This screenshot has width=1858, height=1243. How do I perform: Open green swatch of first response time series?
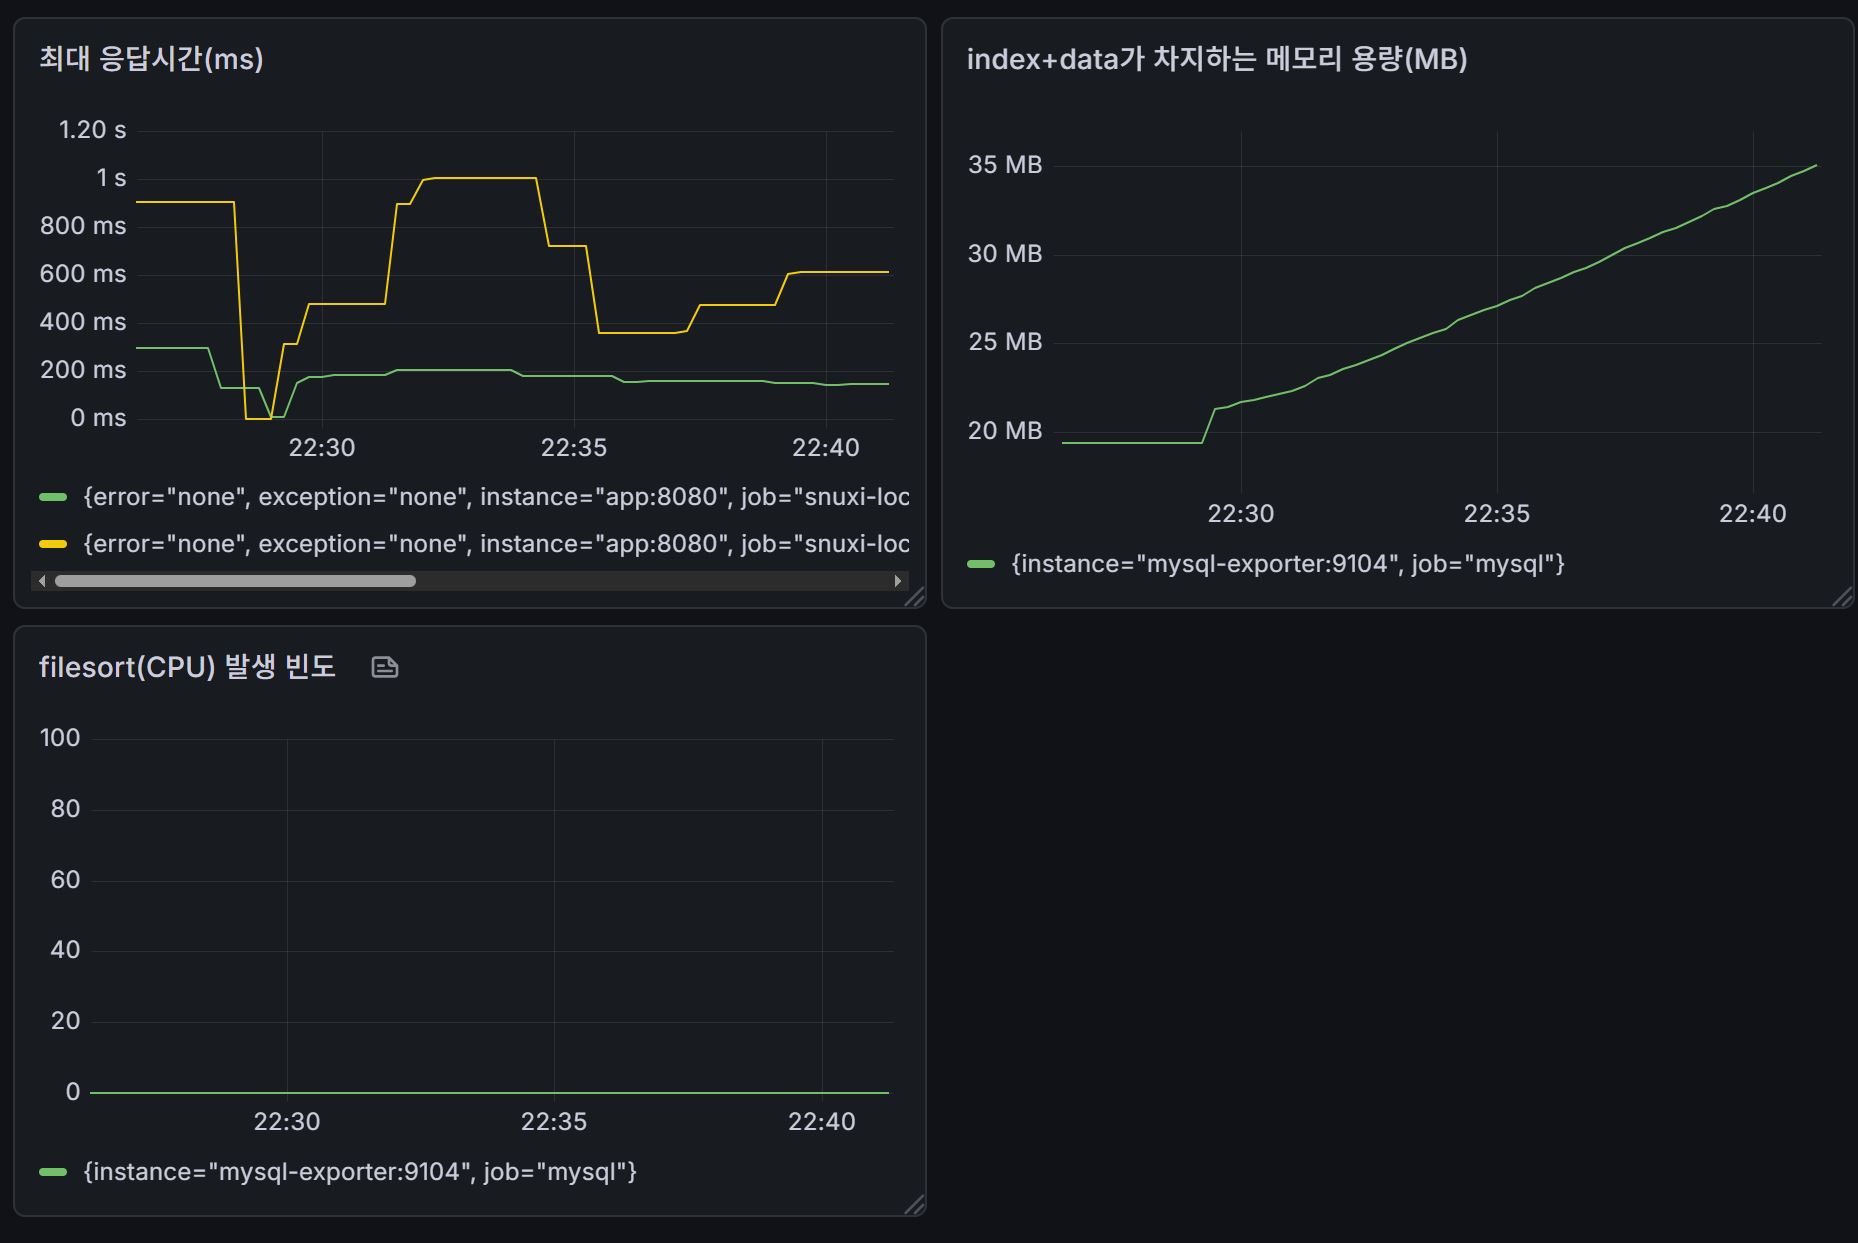pos(53,497)
